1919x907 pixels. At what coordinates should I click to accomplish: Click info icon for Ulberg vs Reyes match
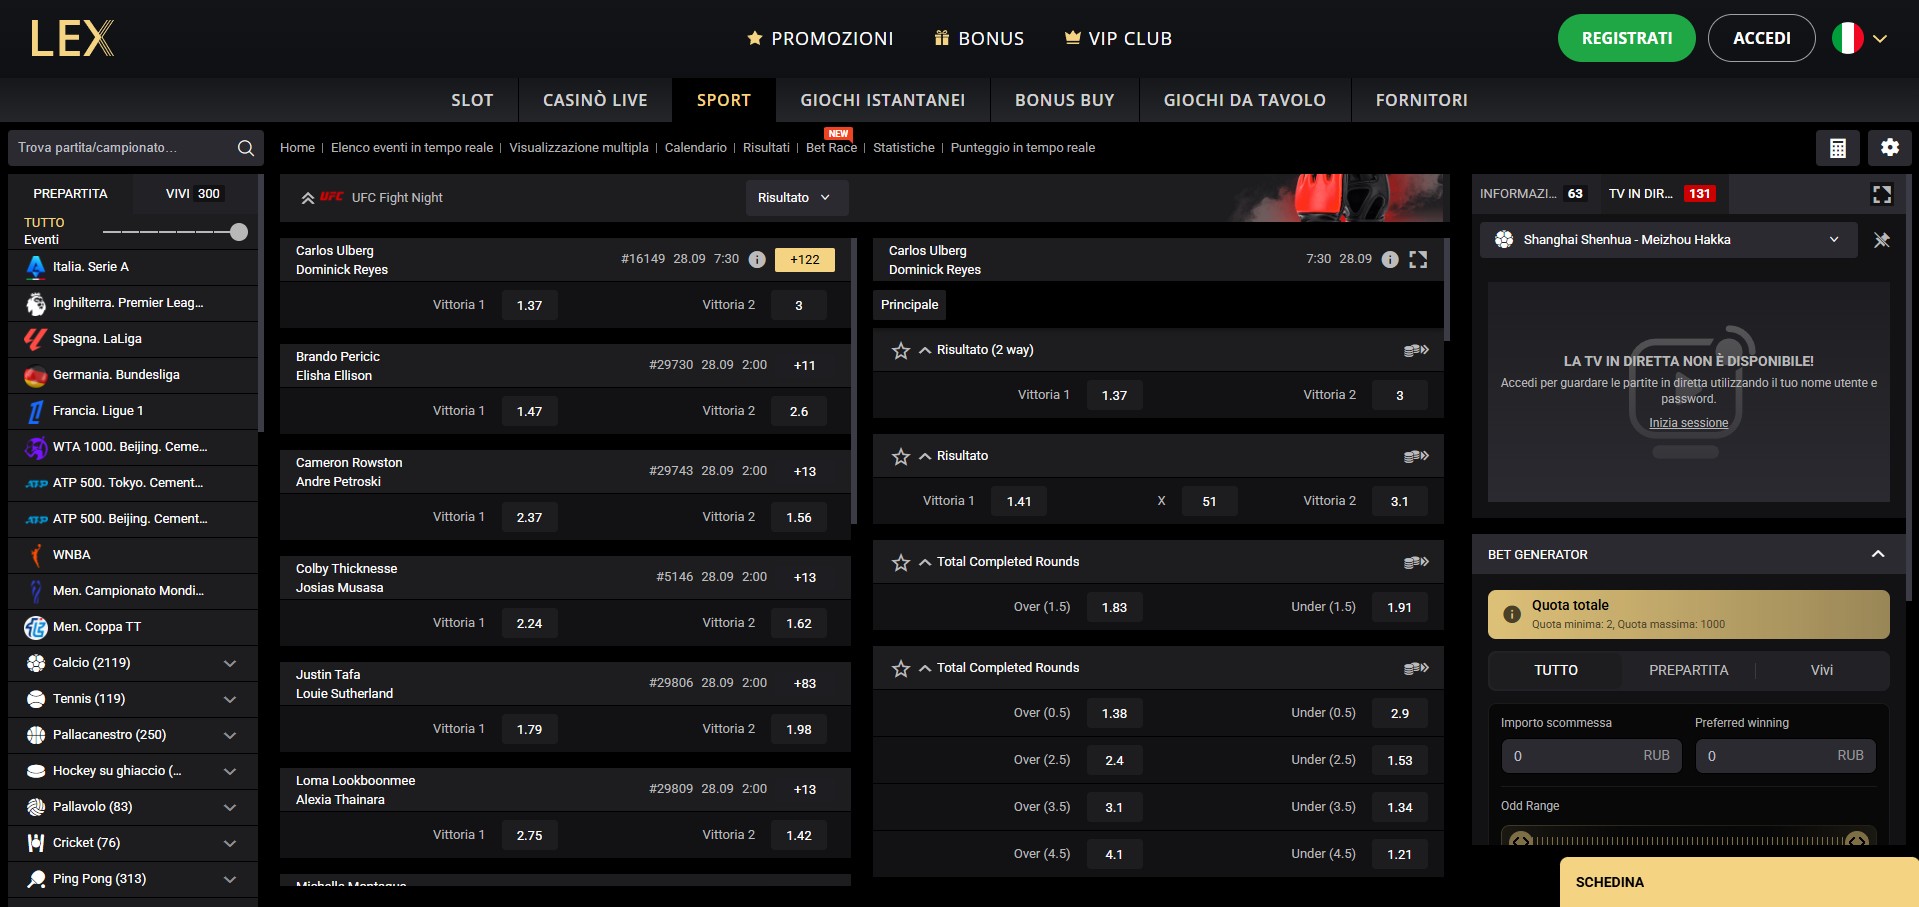point(757,259)
